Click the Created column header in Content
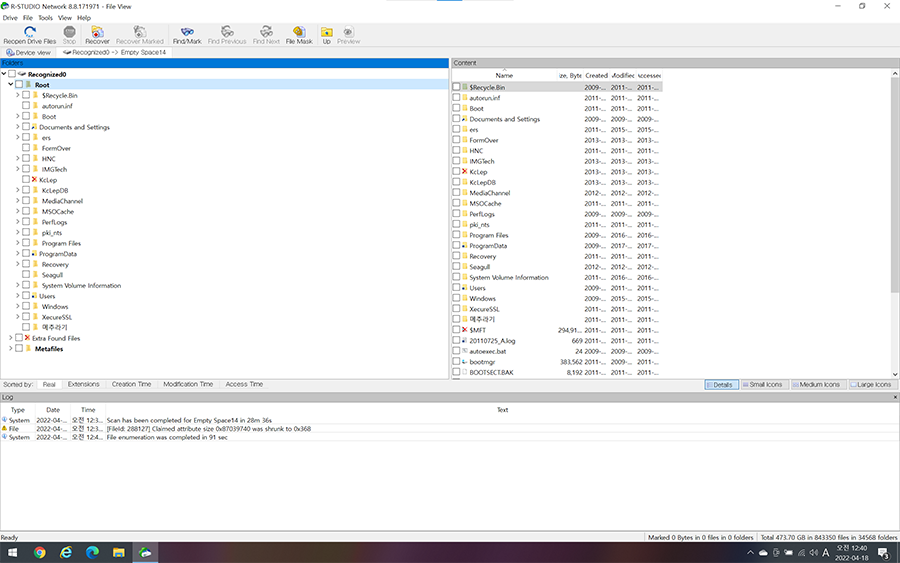 pyautogui.click(x=596, y=75)
